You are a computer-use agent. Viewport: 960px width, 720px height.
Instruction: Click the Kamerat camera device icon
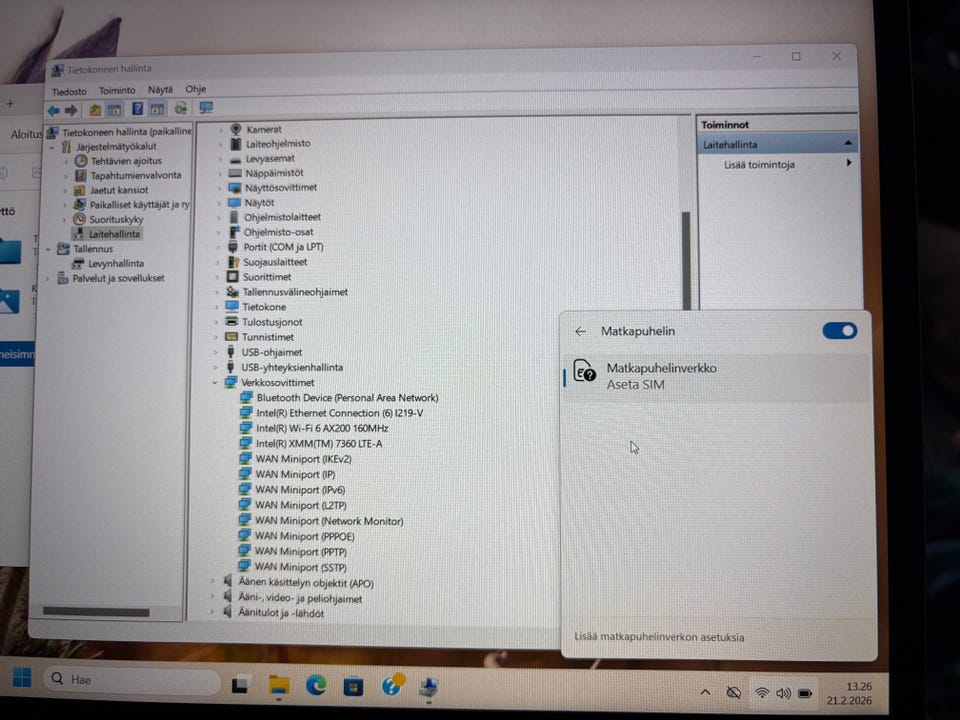(236, 129)
